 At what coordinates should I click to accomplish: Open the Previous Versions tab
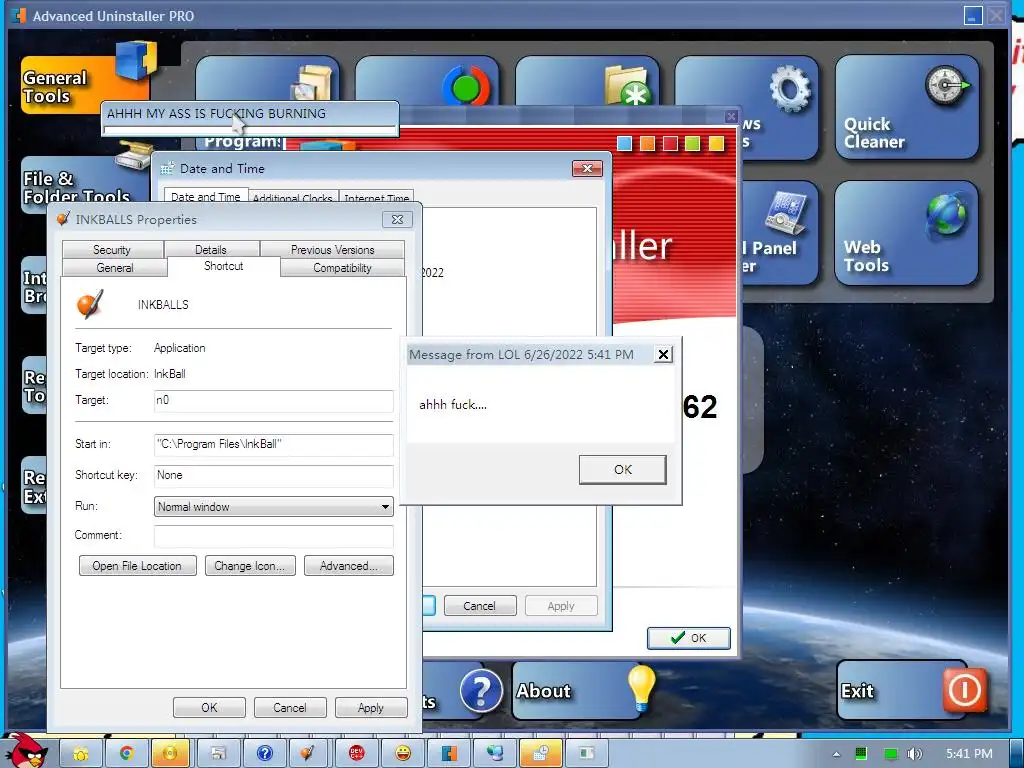(332, 249)
